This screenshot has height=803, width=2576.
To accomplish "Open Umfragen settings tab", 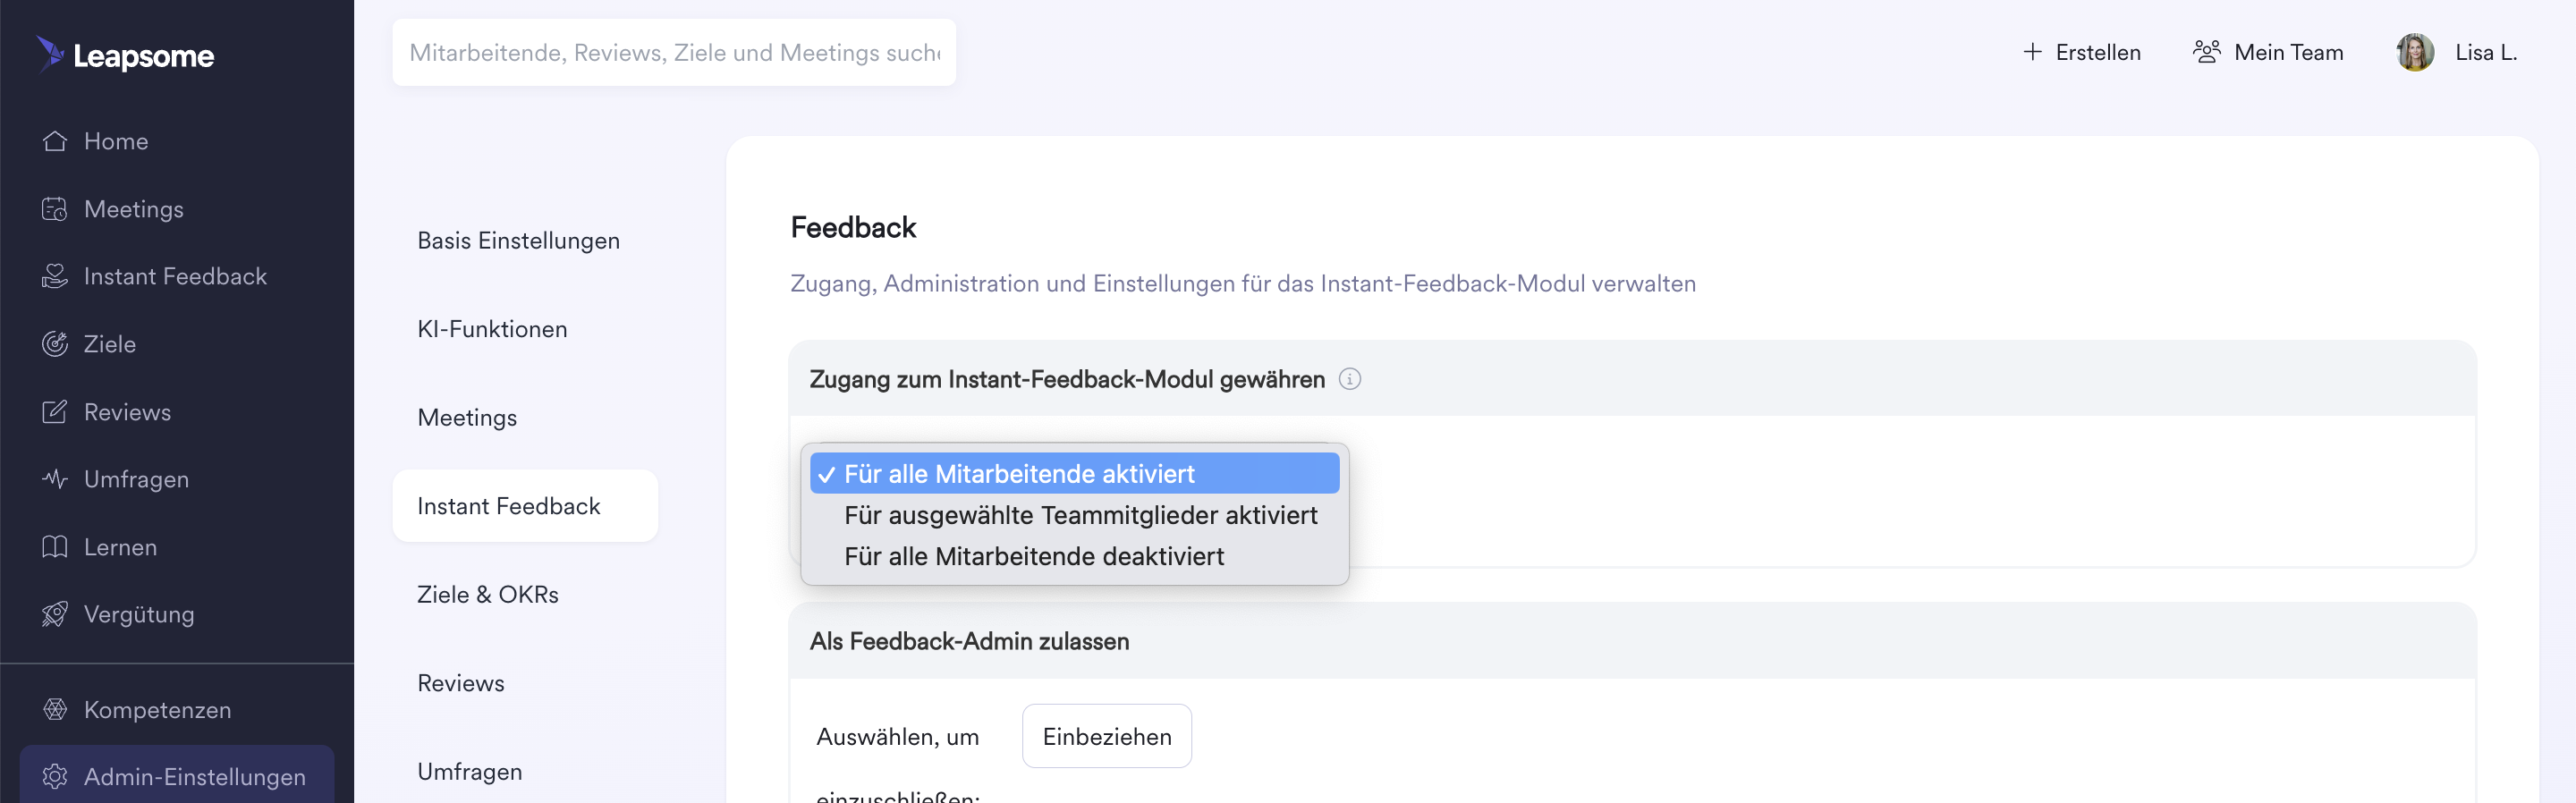I will [470, 772].
